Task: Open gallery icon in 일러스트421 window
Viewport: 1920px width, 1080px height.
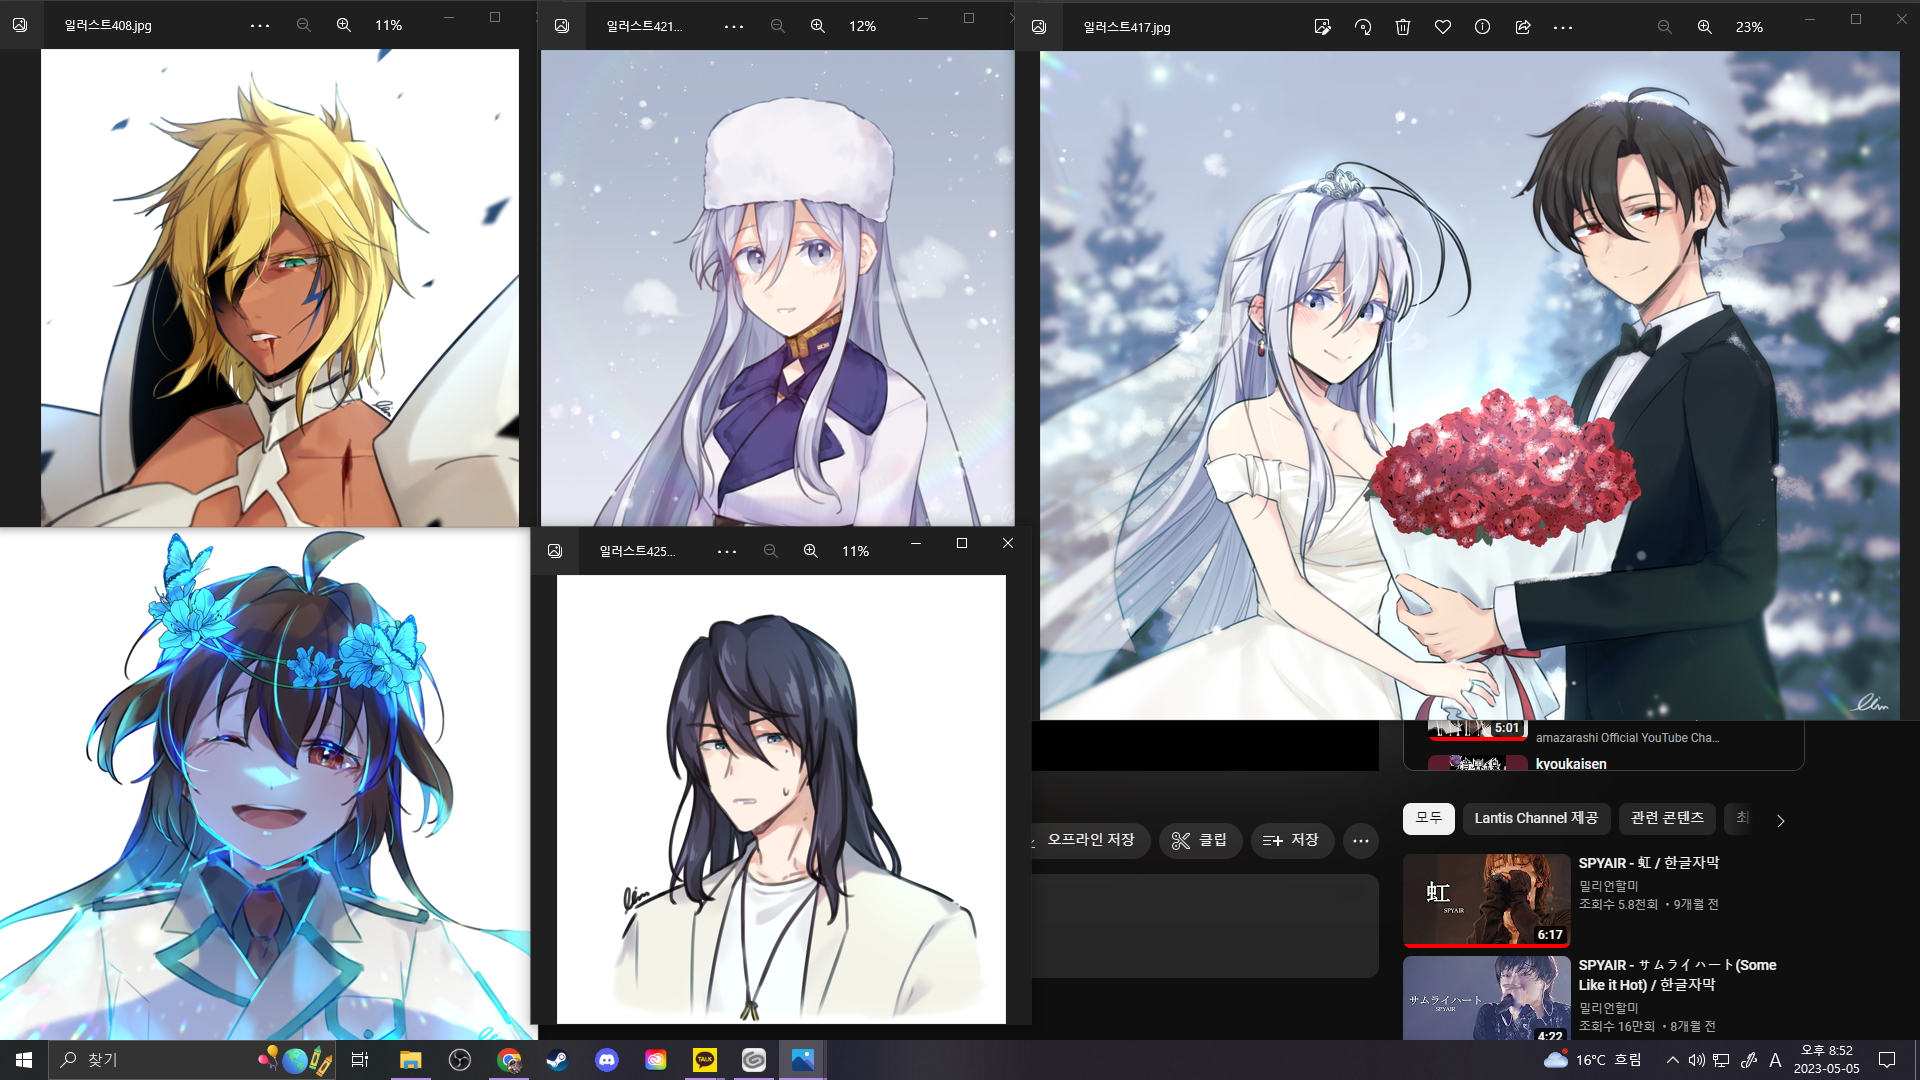Action: coord(562,26)
